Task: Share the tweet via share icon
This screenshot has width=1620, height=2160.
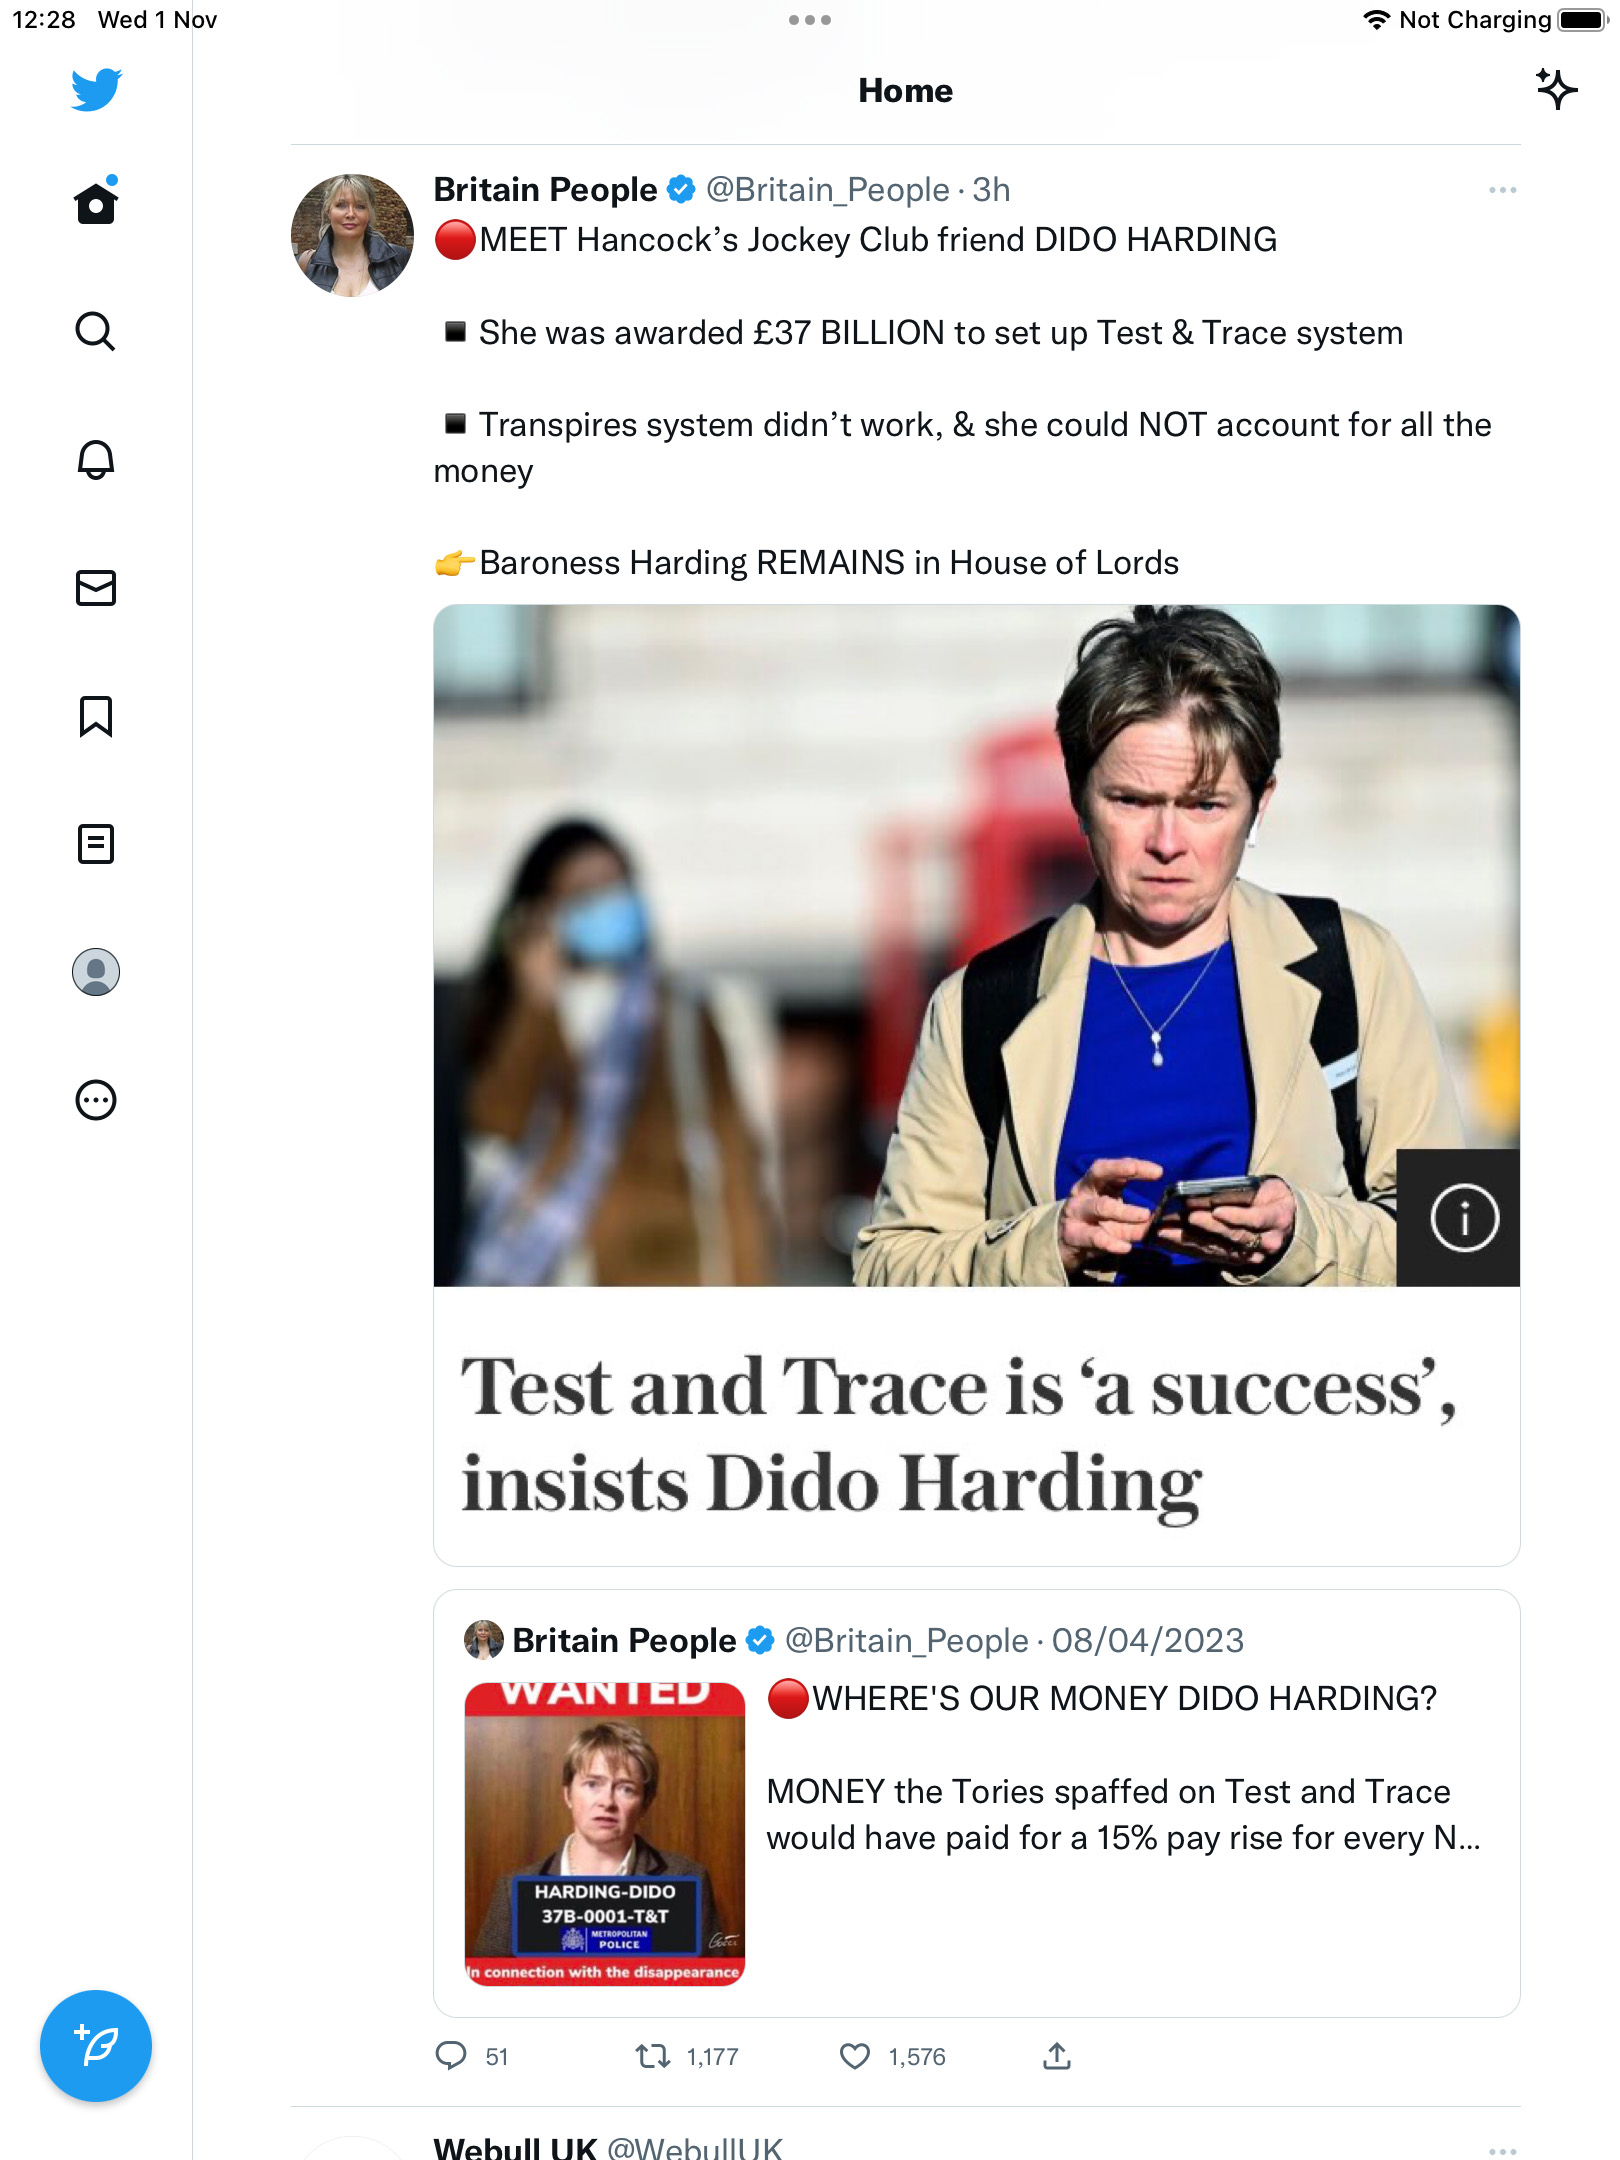Action: (1057, 2056)
